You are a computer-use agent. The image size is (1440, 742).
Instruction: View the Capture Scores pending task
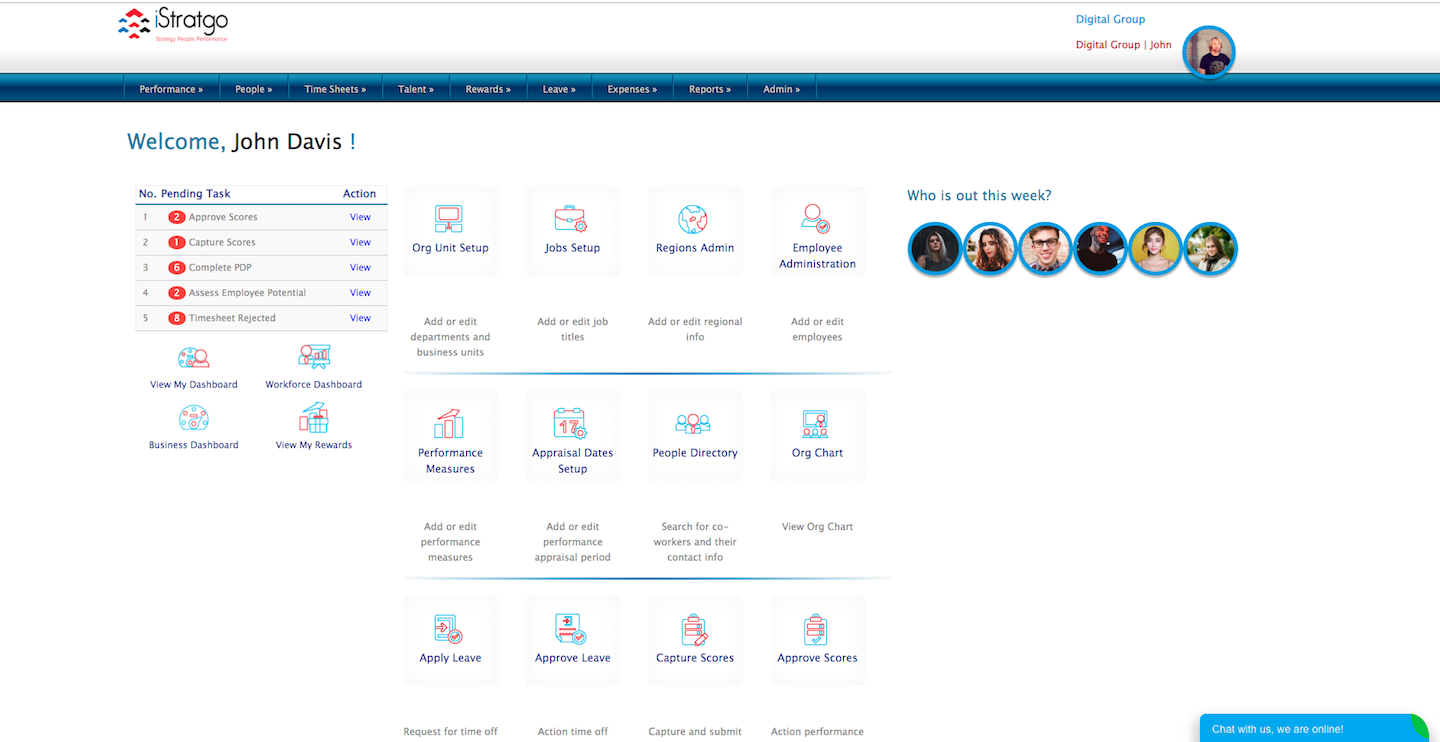tap(360, 242)
